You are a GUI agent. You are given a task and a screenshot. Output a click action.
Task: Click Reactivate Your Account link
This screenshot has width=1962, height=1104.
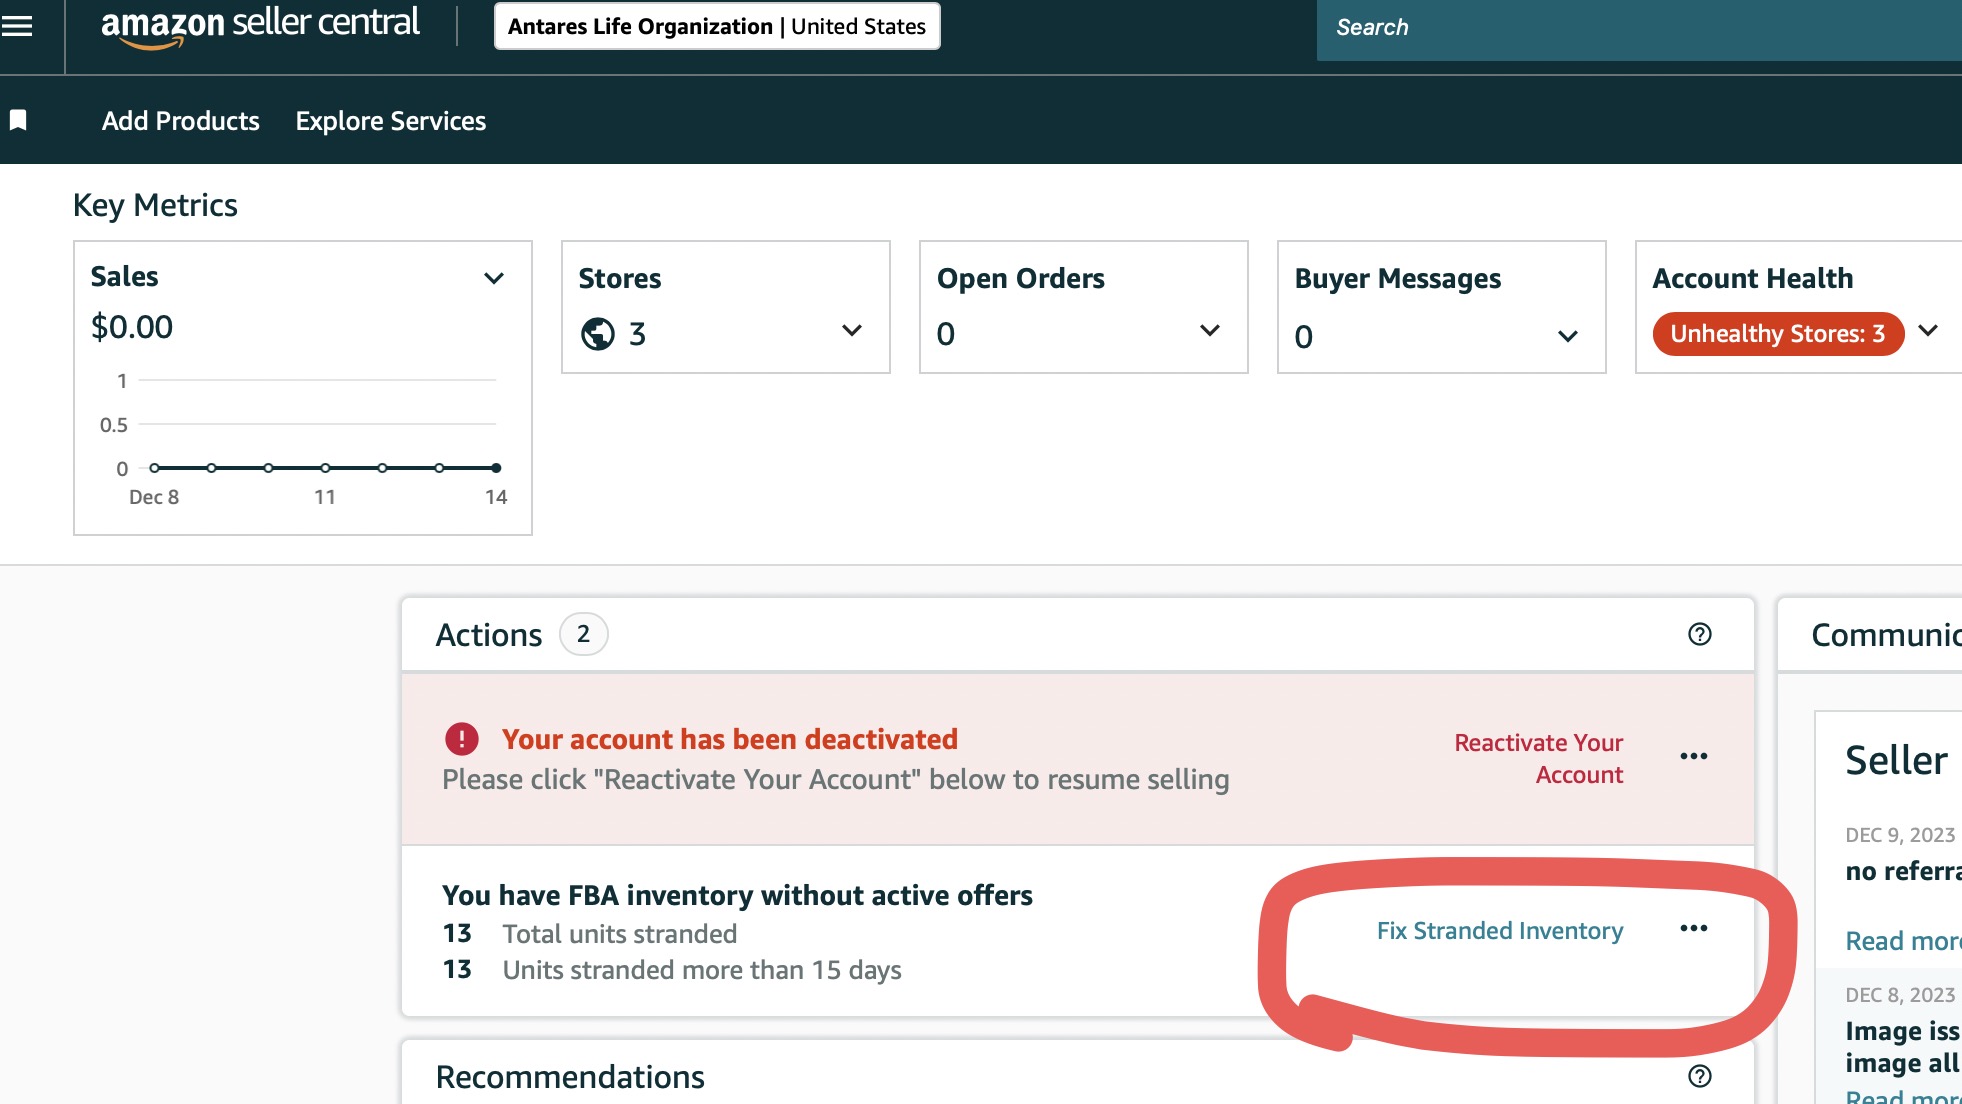pyautogui.click(x=1539, y=758)
